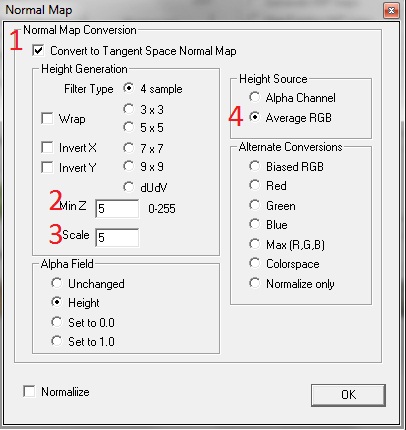Select Red alternate conversion

[x=254, y=185]
